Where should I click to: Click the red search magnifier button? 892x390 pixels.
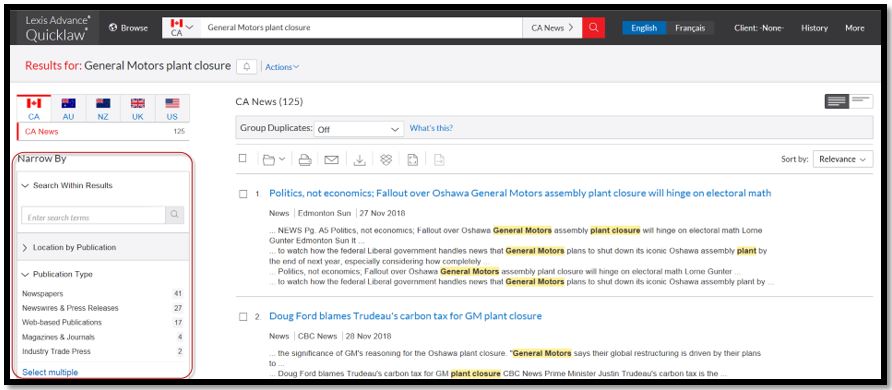[593, 27]
